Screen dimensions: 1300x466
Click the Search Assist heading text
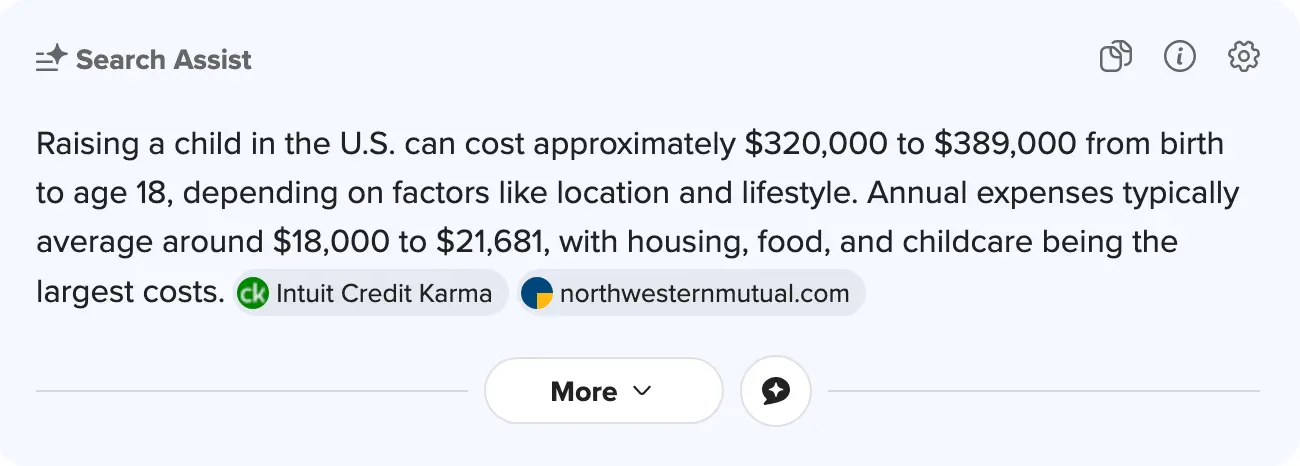(164, 60)
